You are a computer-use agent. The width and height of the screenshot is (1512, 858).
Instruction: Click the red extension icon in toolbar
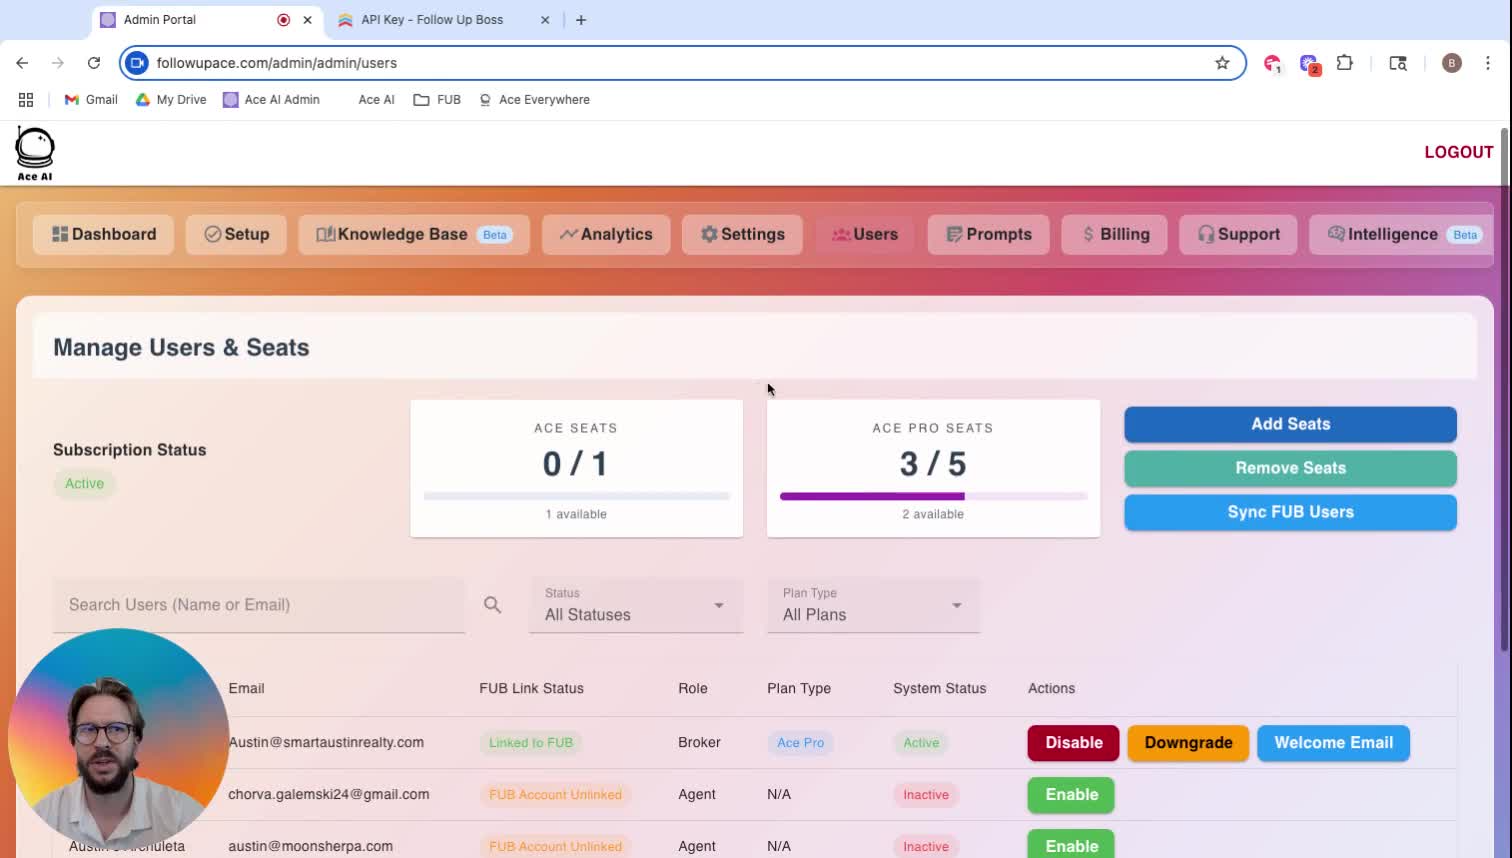[1272, 63]
